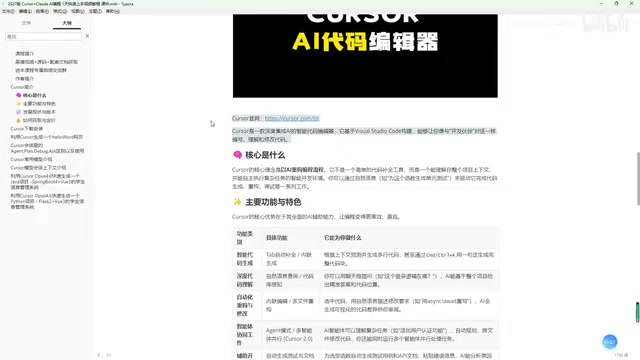Open the cursor.com official site link
The width and height of the screenshot is (640, 360).
pyautogui.click(x=292, y=118)
